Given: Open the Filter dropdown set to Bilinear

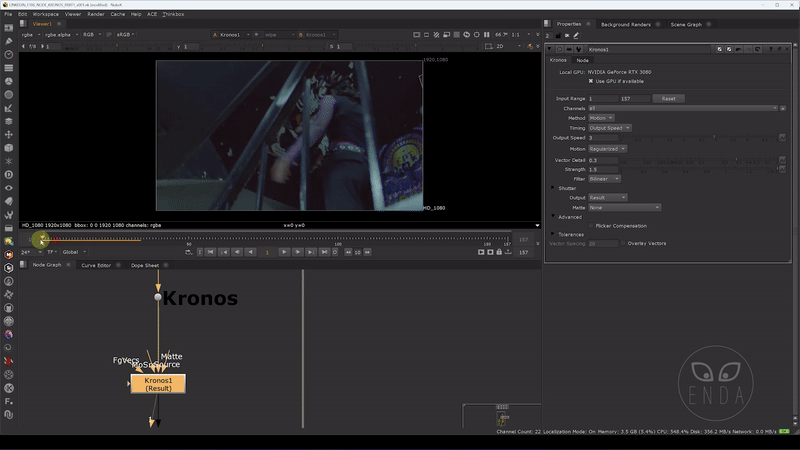Looking at the screenshot, I should click(x=605, y=179).
